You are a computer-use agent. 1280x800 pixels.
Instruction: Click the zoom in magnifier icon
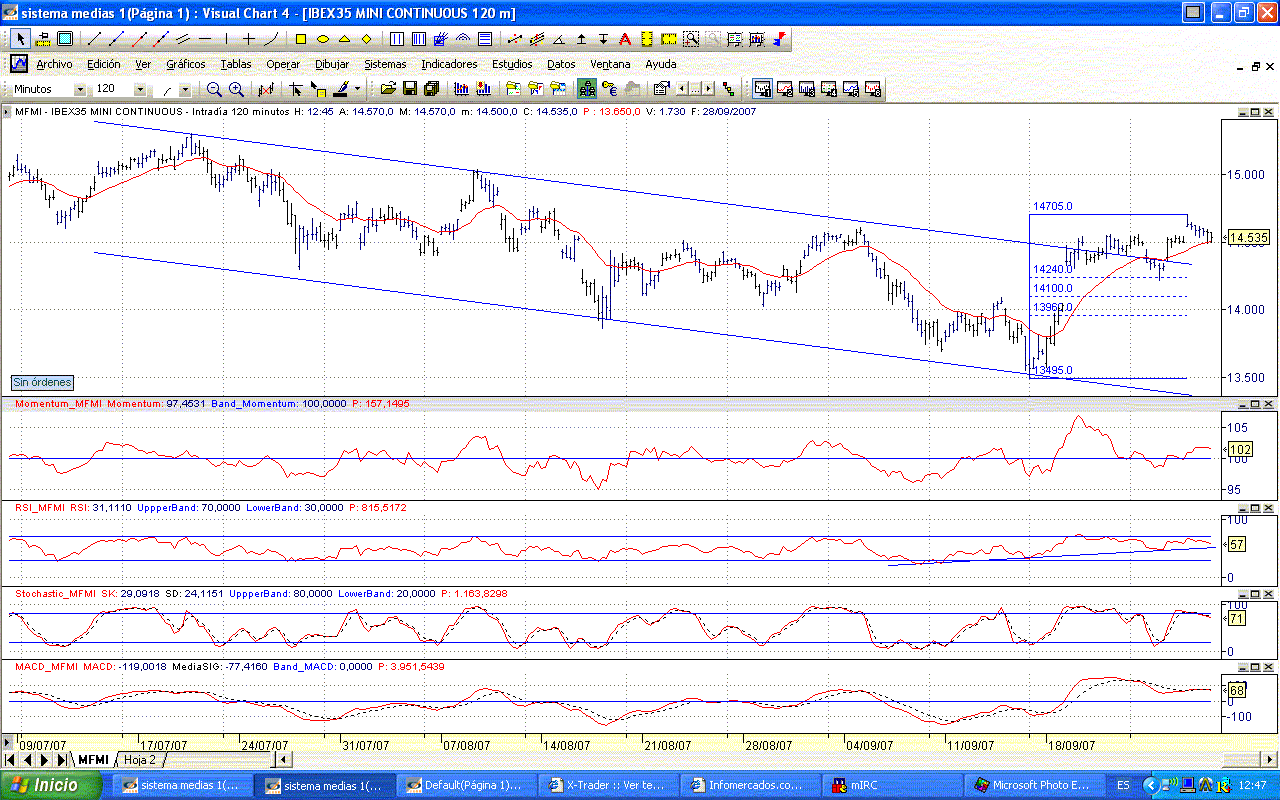(236, 89)
